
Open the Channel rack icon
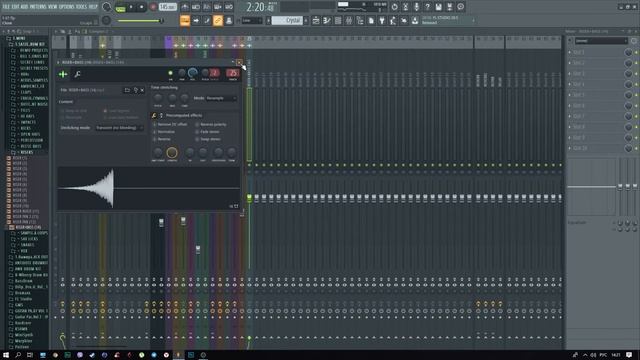[x=338, y=20]
